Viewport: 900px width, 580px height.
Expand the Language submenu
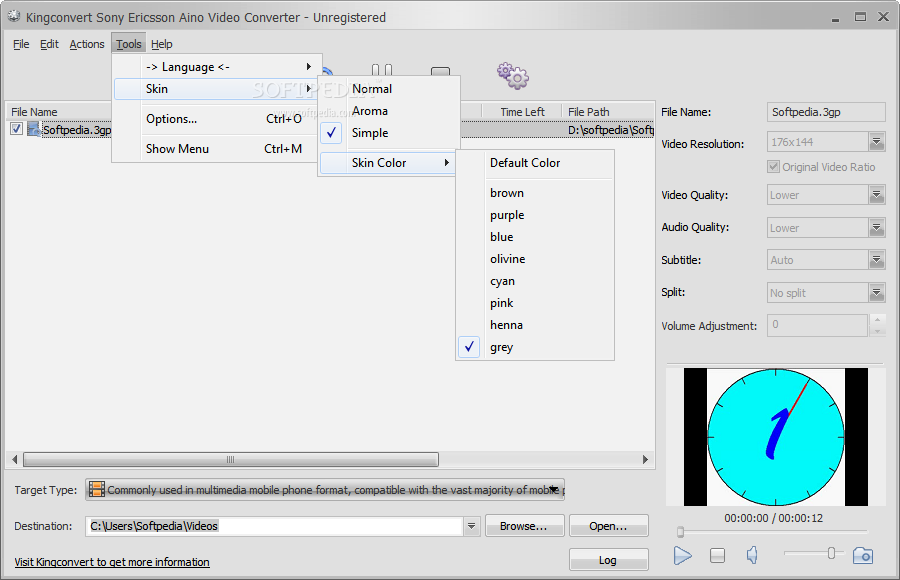tap(217, 67)
